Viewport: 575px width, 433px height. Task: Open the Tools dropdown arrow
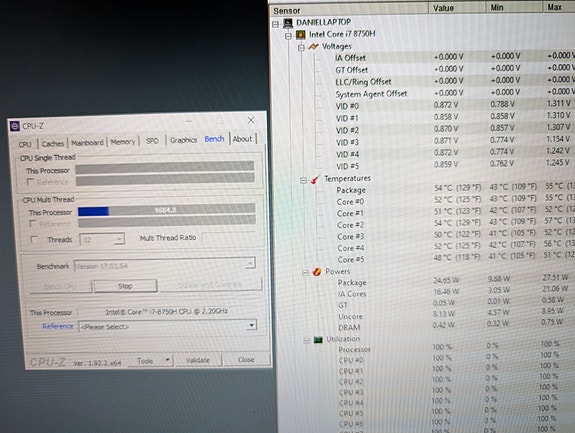point(168,360)
